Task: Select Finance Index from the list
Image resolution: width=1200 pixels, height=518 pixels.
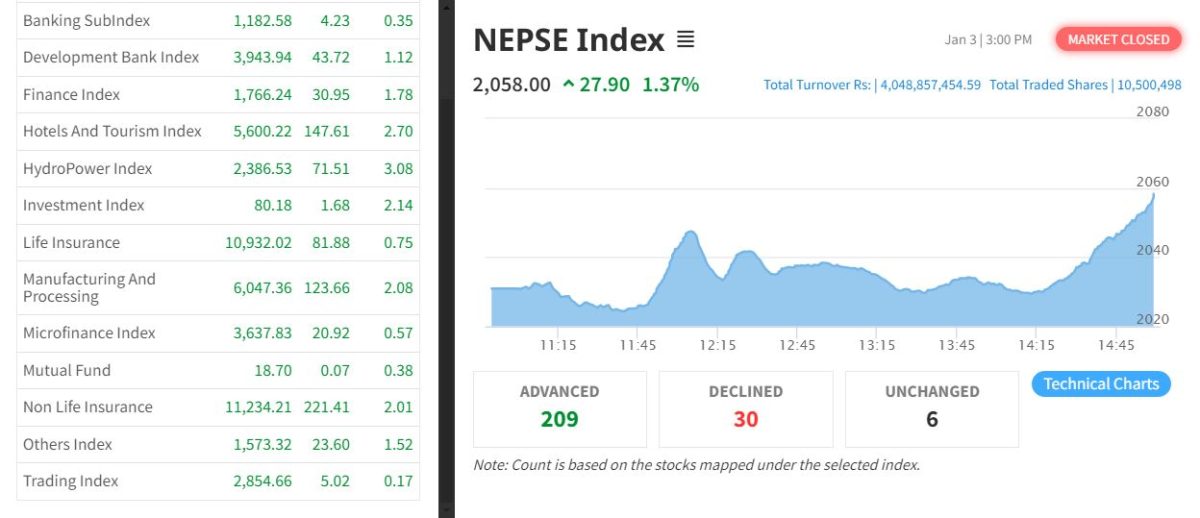Action: (x=71, y=95)
